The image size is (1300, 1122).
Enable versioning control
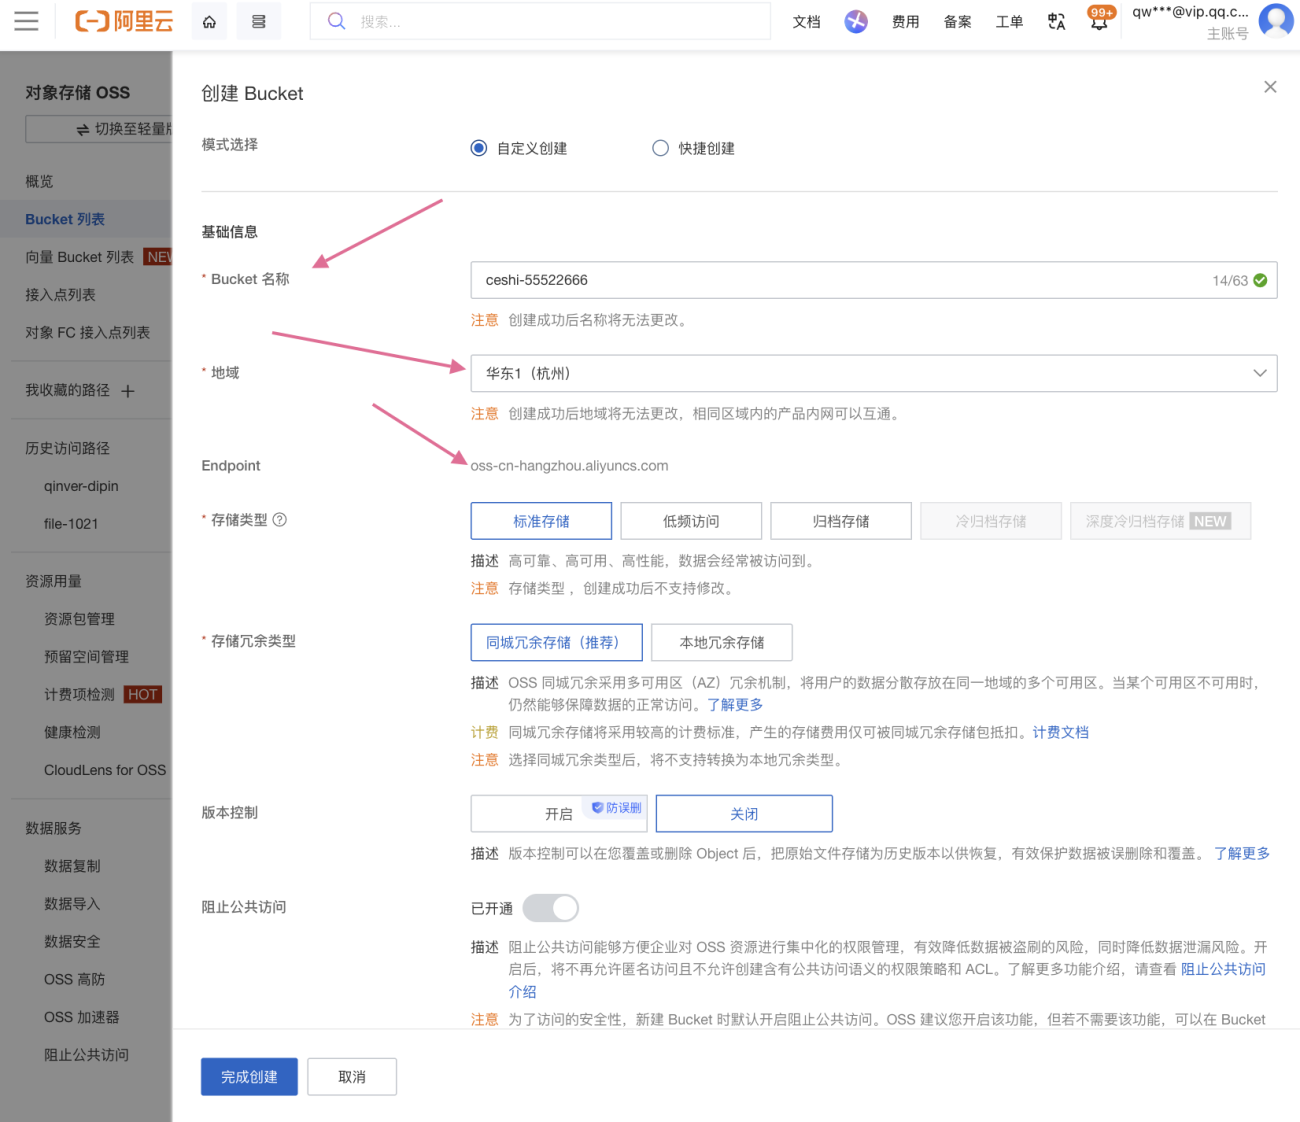[x=559, y=814]
